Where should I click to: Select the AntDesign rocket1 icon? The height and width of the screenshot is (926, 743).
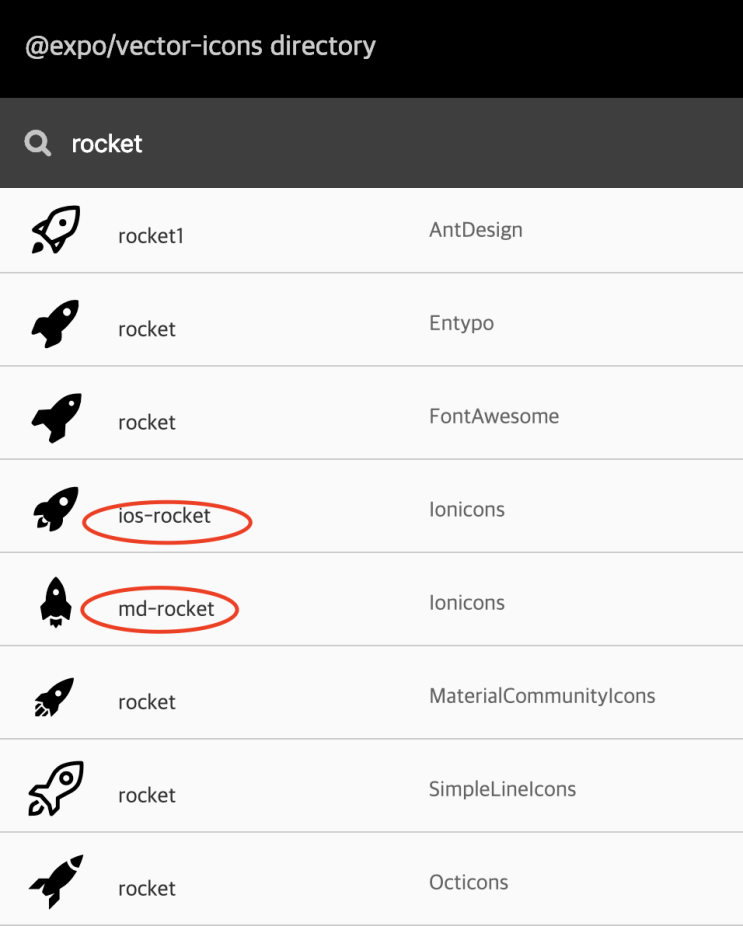pos(57,229)
